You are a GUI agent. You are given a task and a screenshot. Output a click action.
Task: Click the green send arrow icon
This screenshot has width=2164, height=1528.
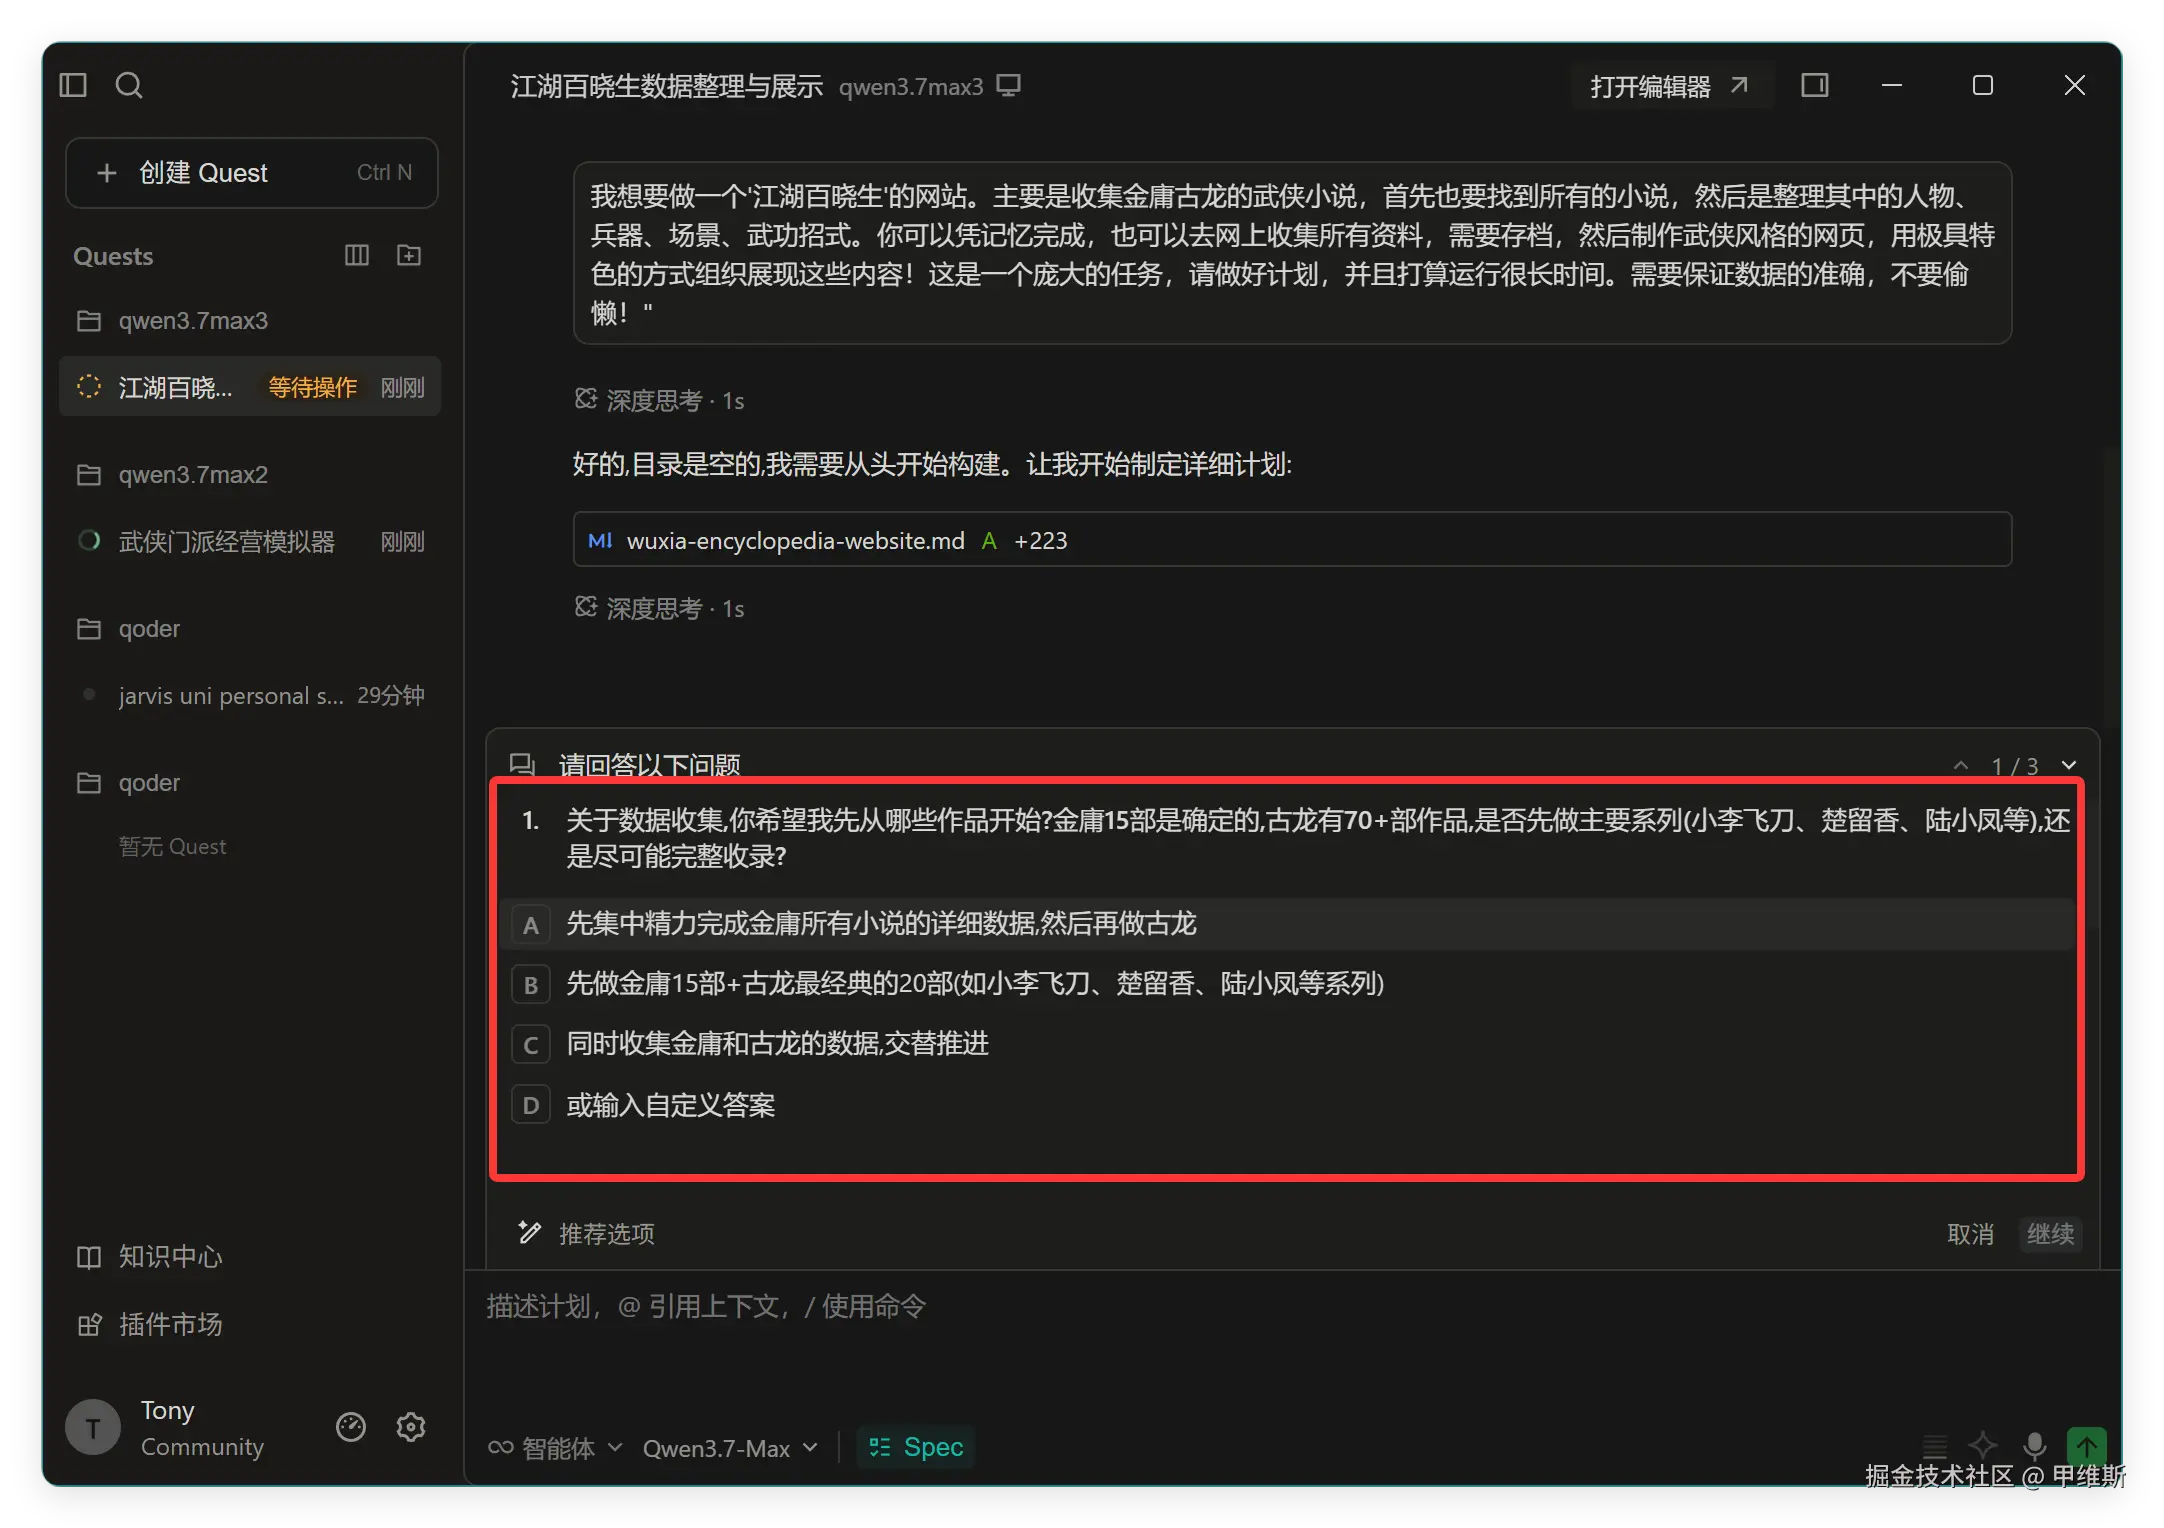pos(2087,1446)
